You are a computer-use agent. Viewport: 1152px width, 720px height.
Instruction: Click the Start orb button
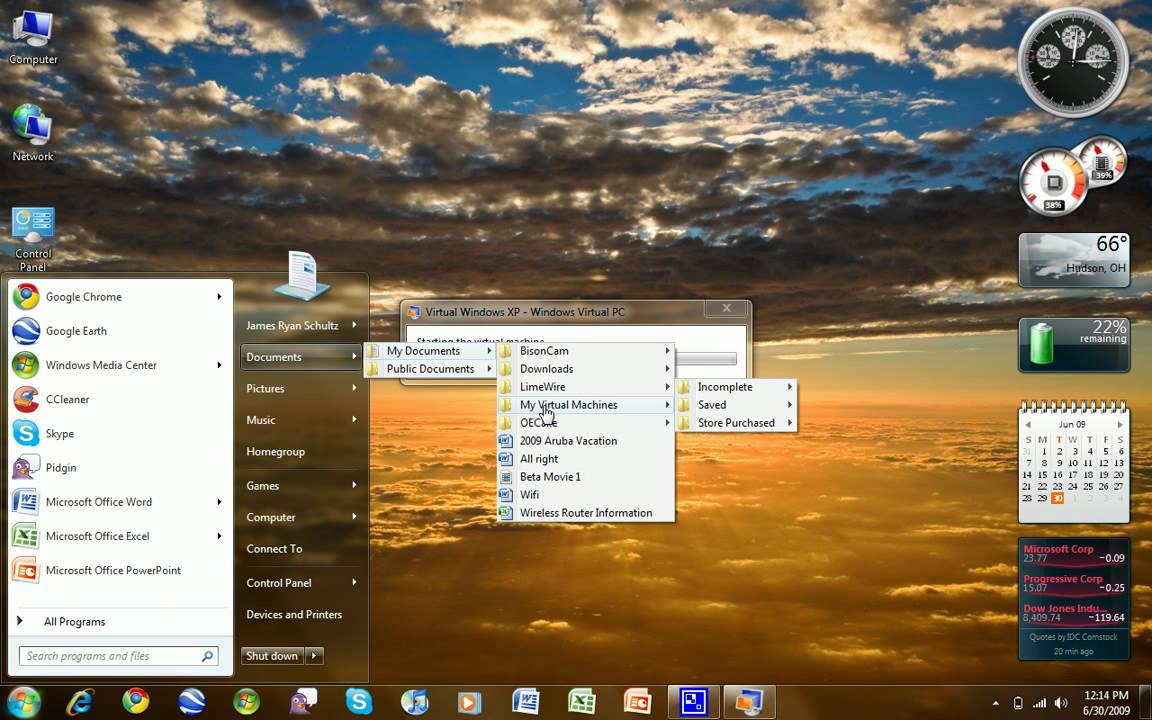tap(24, 702)
